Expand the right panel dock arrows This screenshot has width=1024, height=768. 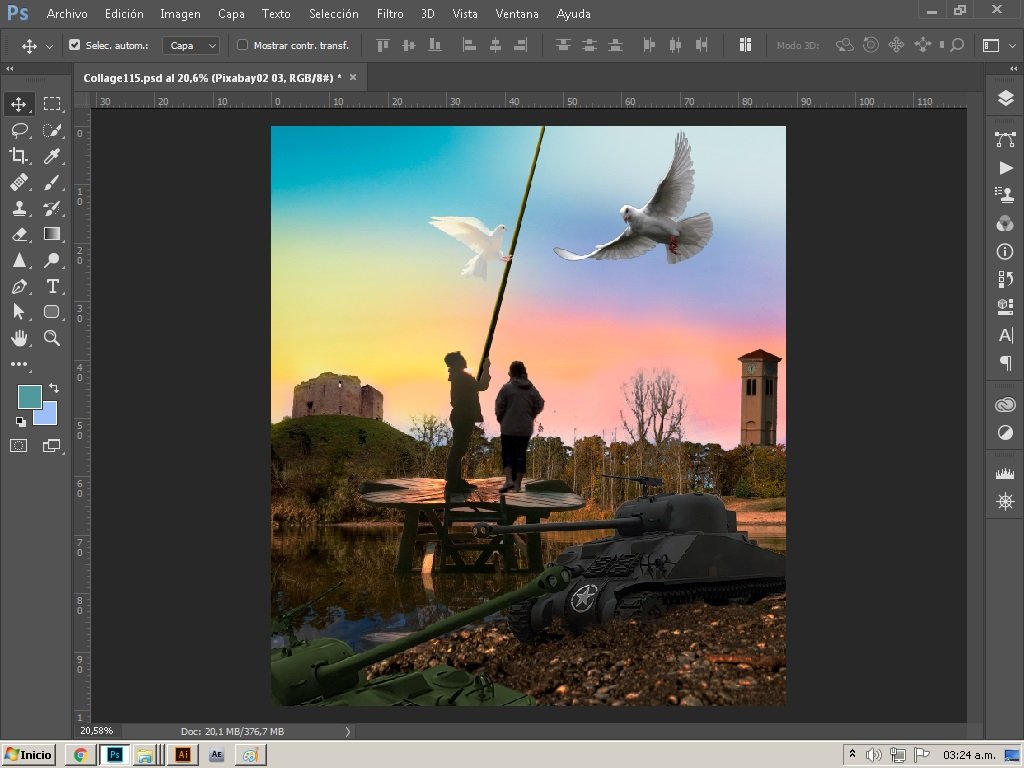(x=1013, y=69)
